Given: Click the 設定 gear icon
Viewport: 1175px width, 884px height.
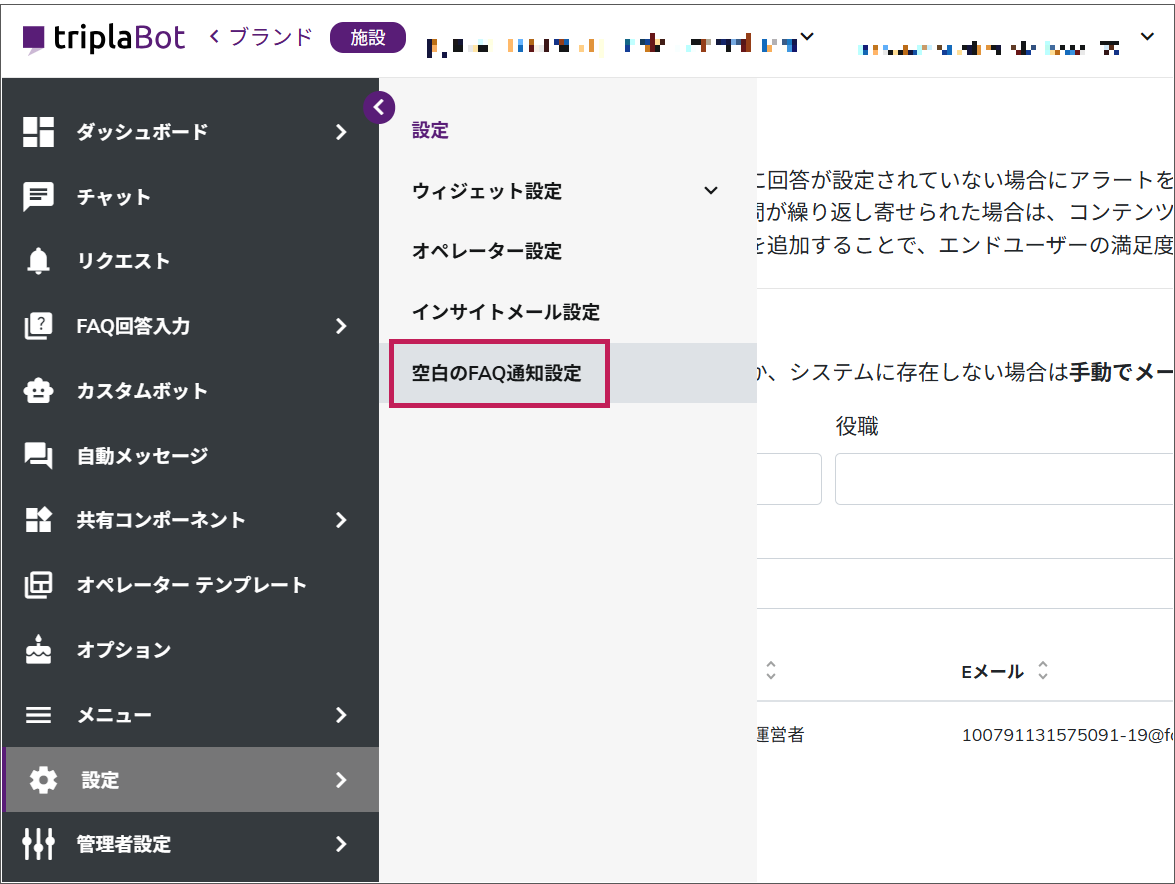Looking at the screenshot, I should pos(43,780).
